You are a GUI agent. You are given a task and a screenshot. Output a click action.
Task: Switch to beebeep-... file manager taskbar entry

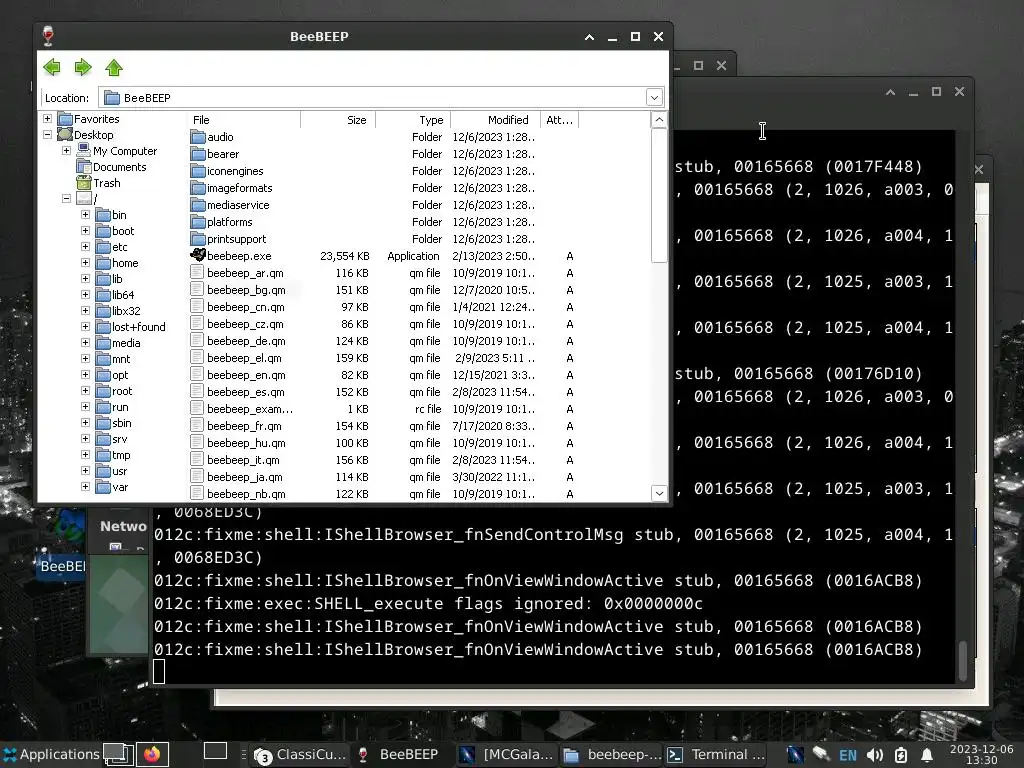[x=612, y=754]
